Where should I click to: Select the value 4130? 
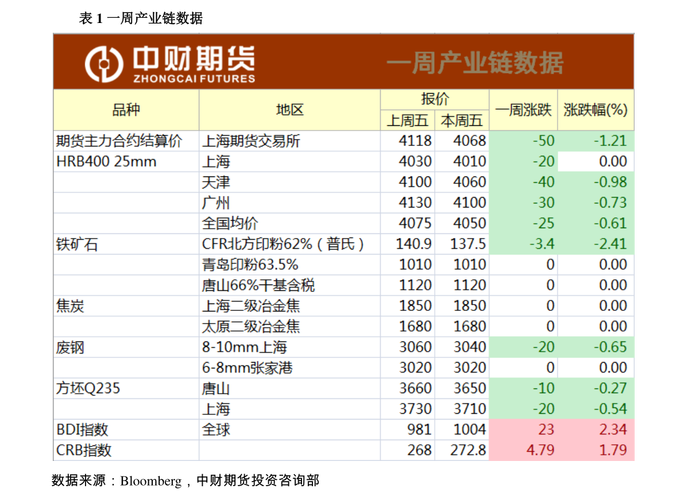coord(415,203)
